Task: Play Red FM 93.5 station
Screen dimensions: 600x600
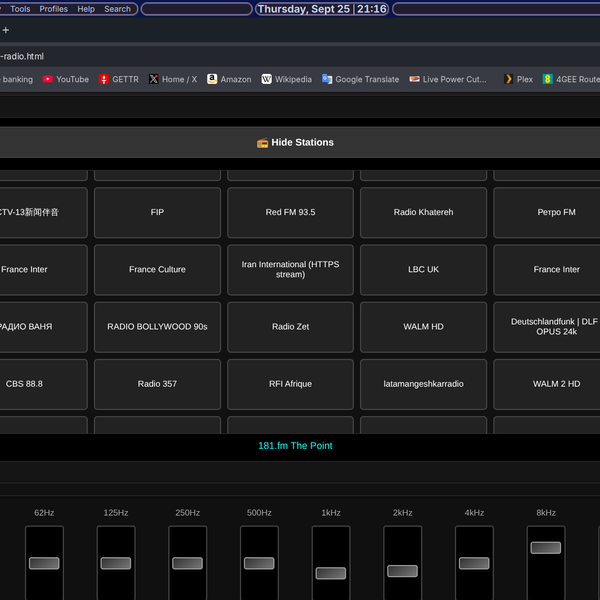Action: point(290,212)
